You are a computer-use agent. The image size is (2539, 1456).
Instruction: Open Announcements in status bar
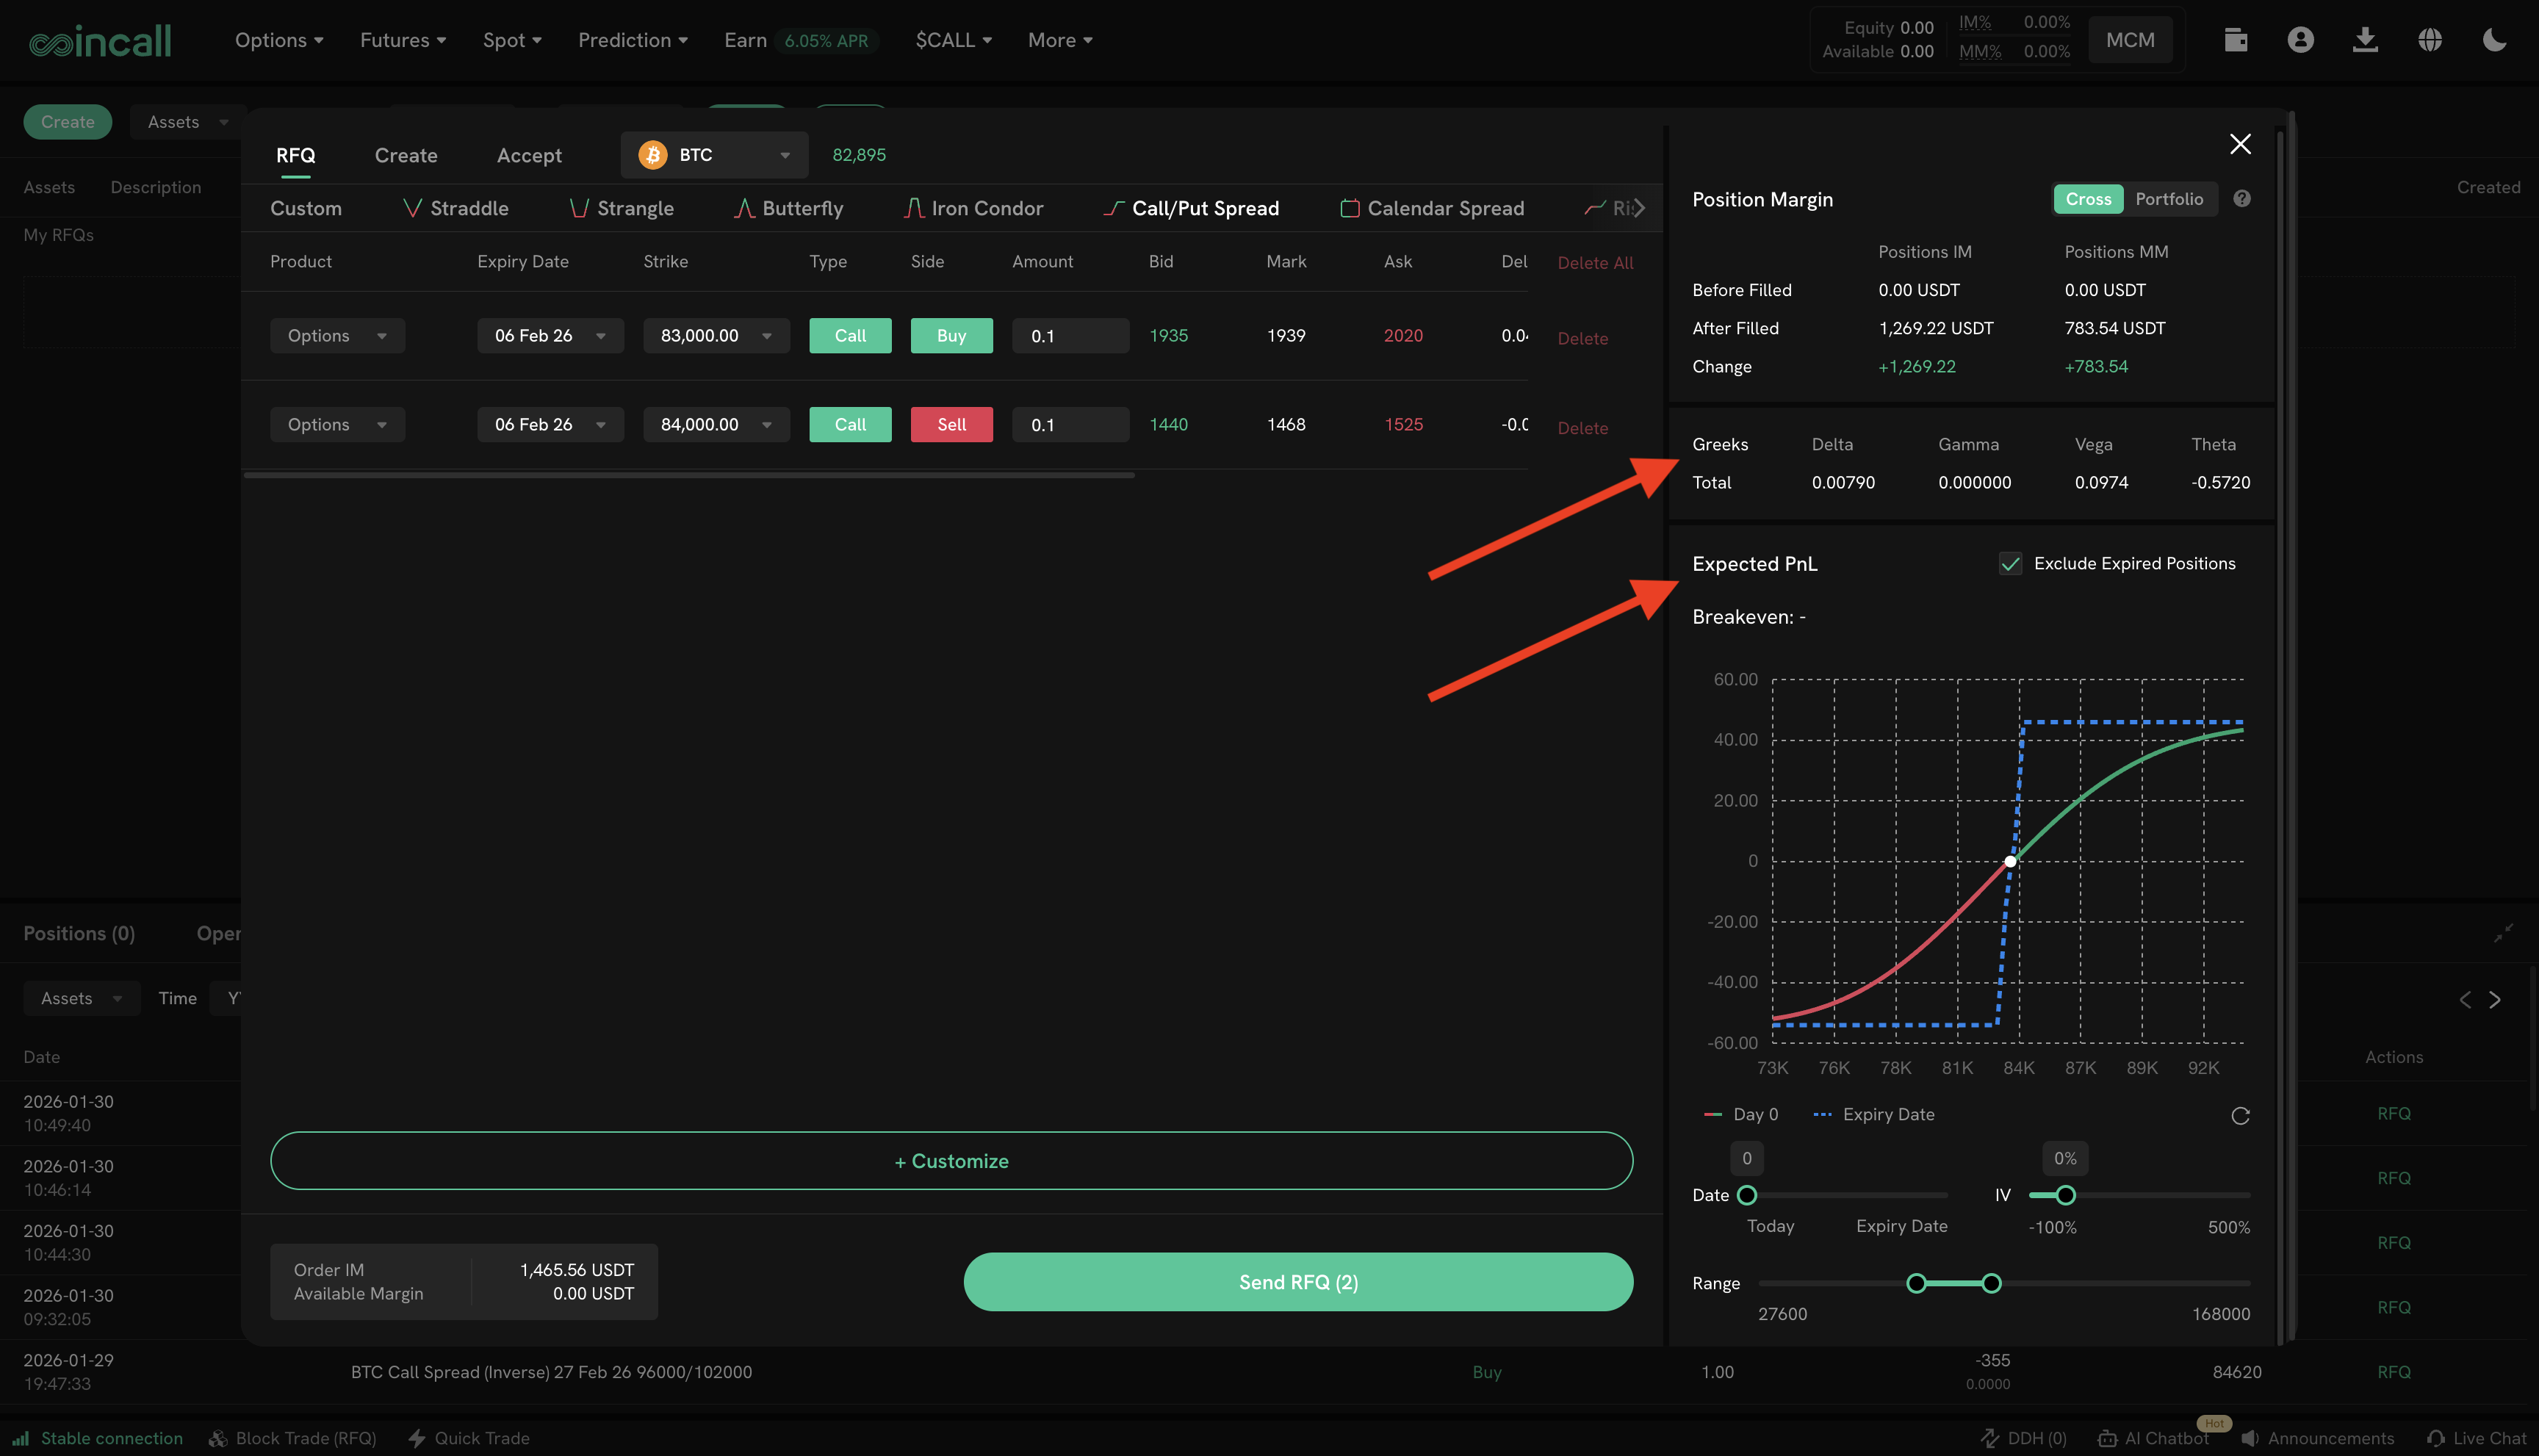[2318, 1438]
